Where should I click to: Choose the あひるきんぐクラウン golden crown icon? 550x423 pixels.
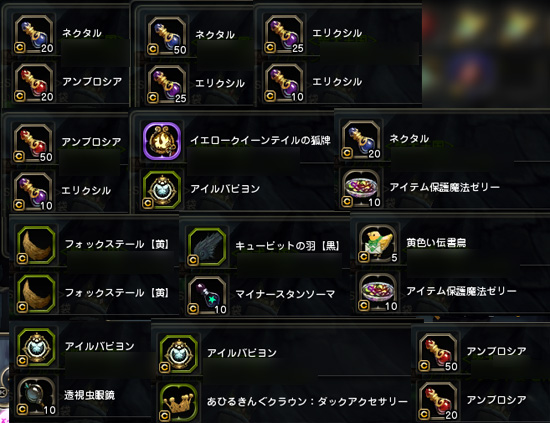click(x=179, y=402)
